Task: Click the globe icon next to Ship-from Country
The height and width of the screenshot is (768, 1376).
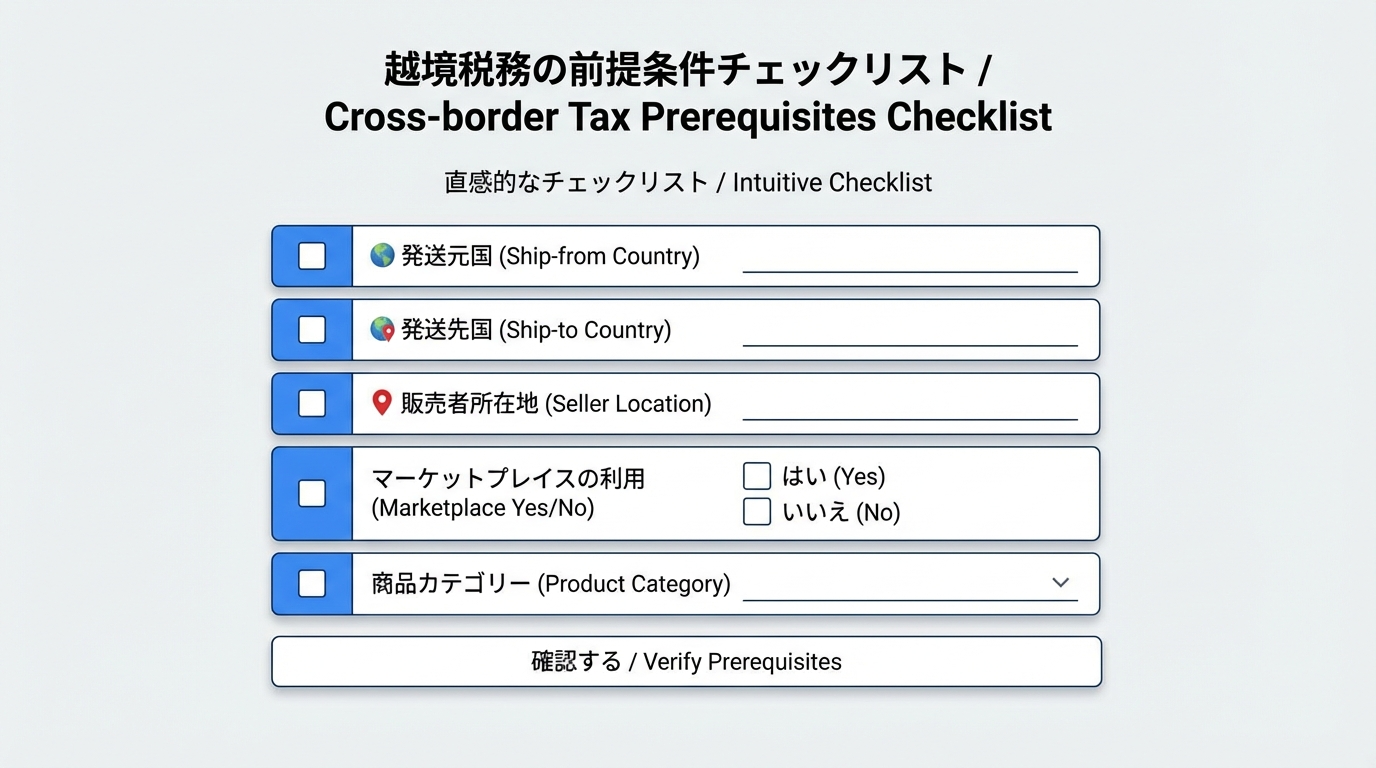Action: (381, 255)
